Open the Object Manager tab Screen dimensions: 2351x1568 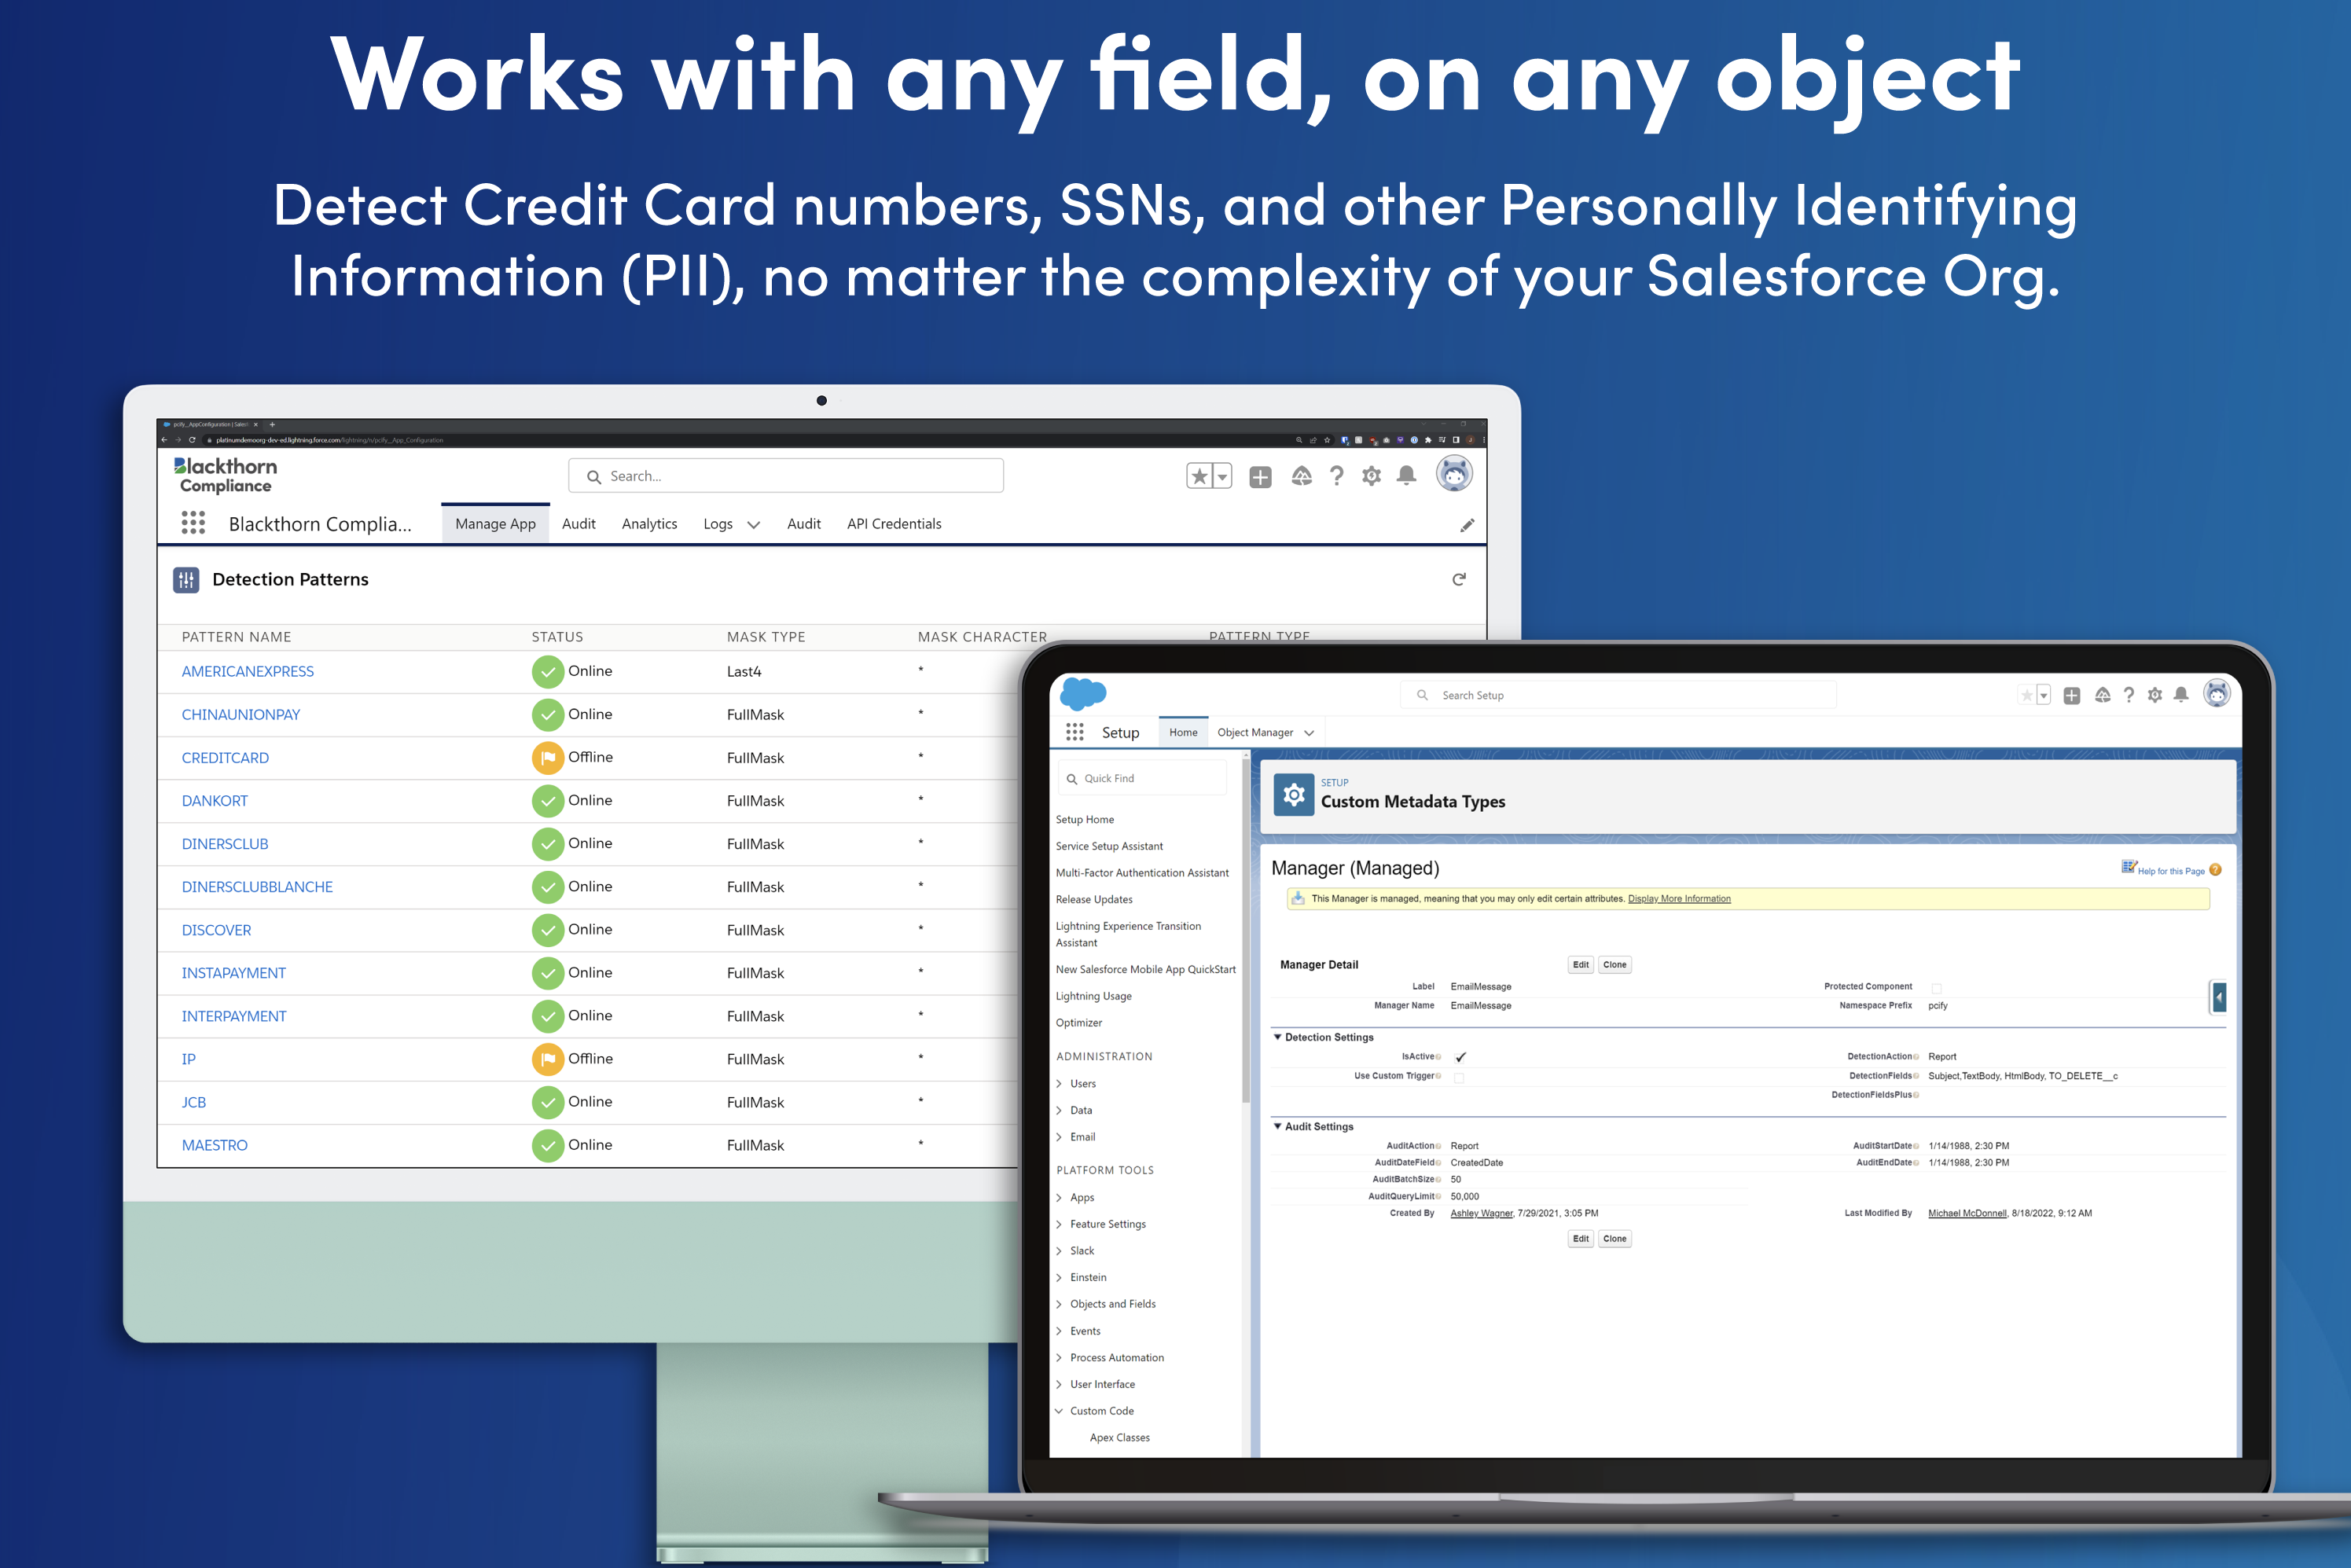point(1255,732)
